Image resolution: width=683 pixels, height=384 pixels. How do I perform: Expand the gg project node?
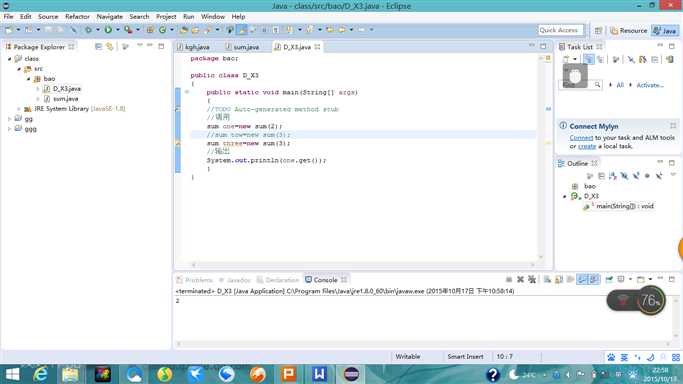9,119
